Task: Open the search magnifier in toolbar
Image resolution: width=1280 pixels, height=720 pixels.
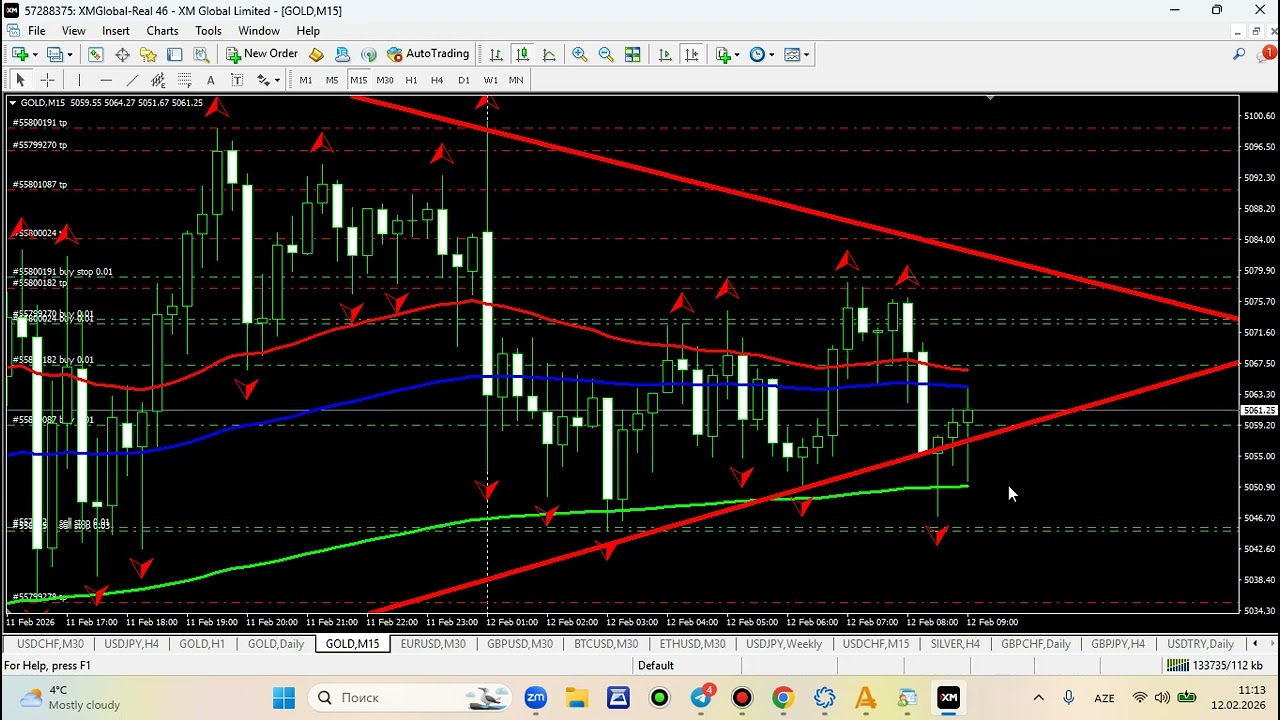Action: [x=1239, y=54]
